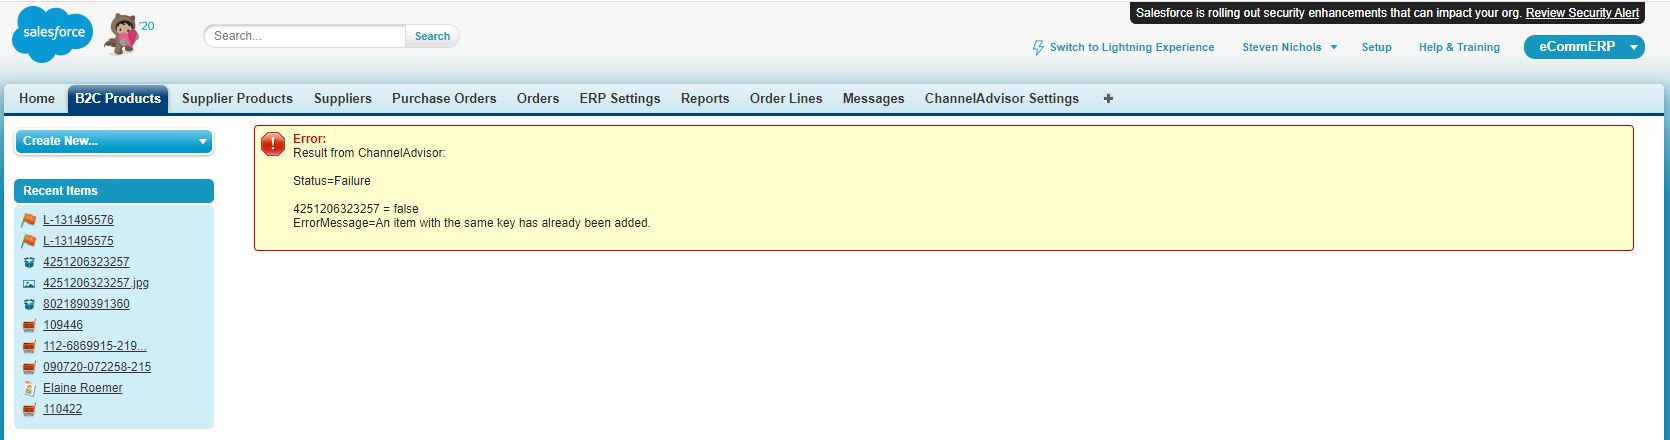Click the ErrorMessage same key text
Screen dimensions: 1670x440
(472, 223)
